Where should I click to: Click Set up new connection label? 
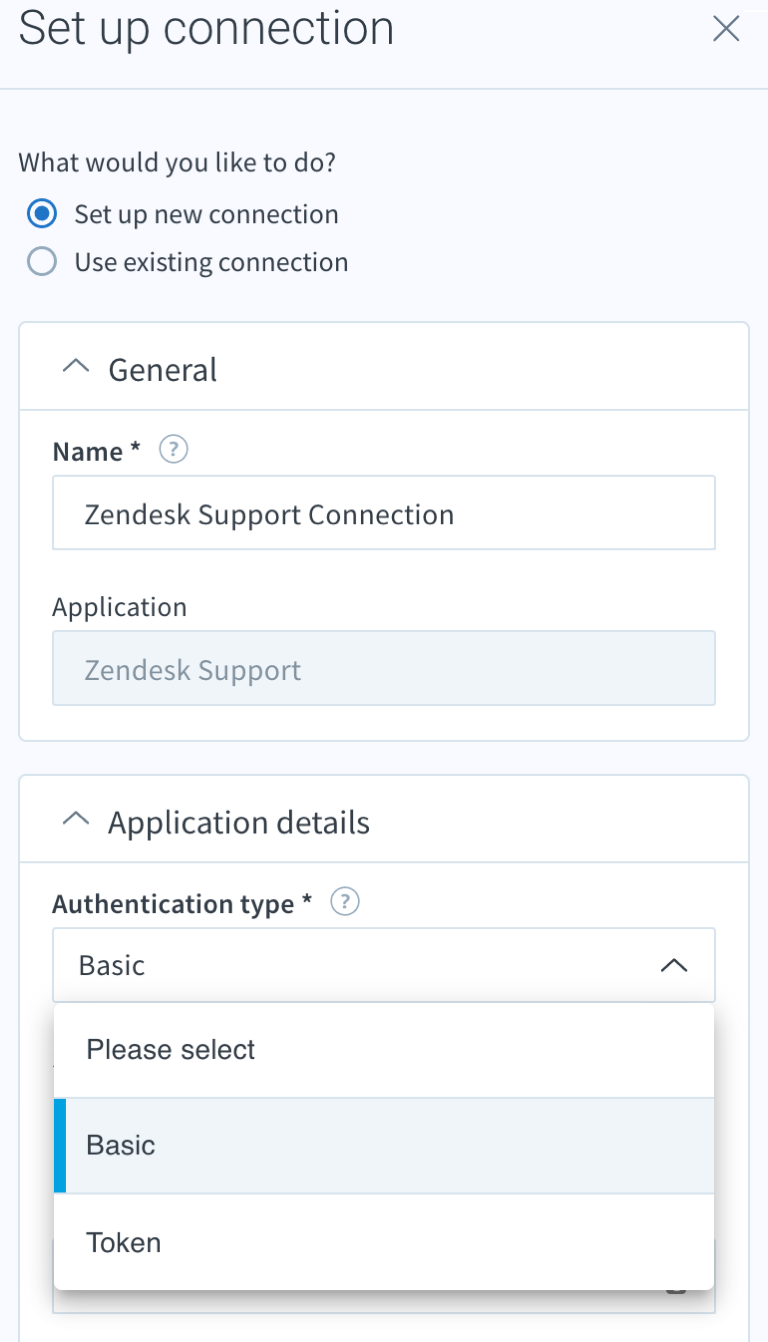[x=206, y=214]
